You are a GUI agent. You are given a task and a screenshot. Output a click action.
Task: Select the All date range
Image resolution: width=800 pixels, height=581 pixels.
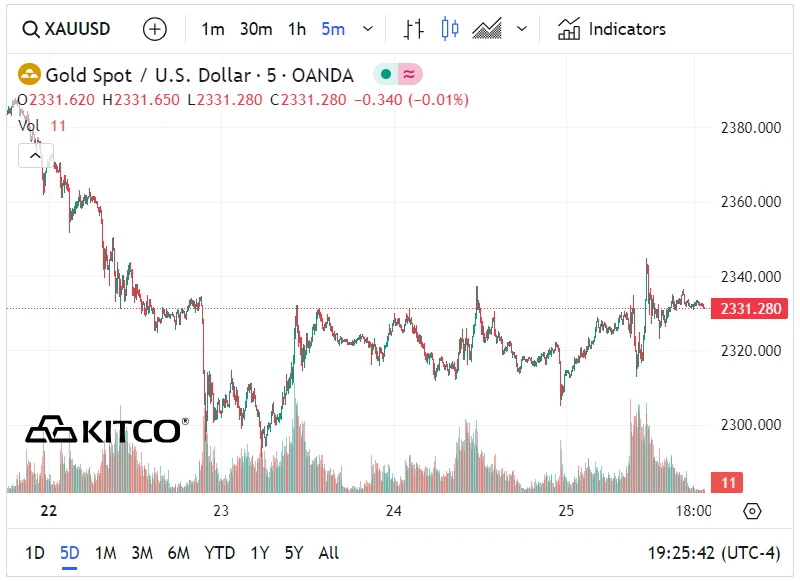point(329,553)
